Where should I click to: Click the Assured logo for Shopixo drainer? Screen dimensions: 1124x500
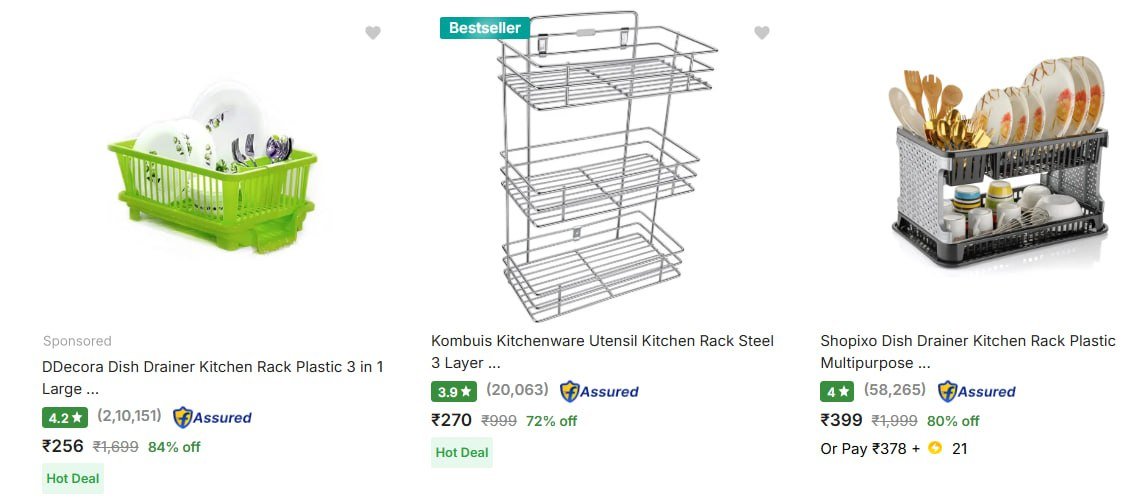click(x=976, y=392)
